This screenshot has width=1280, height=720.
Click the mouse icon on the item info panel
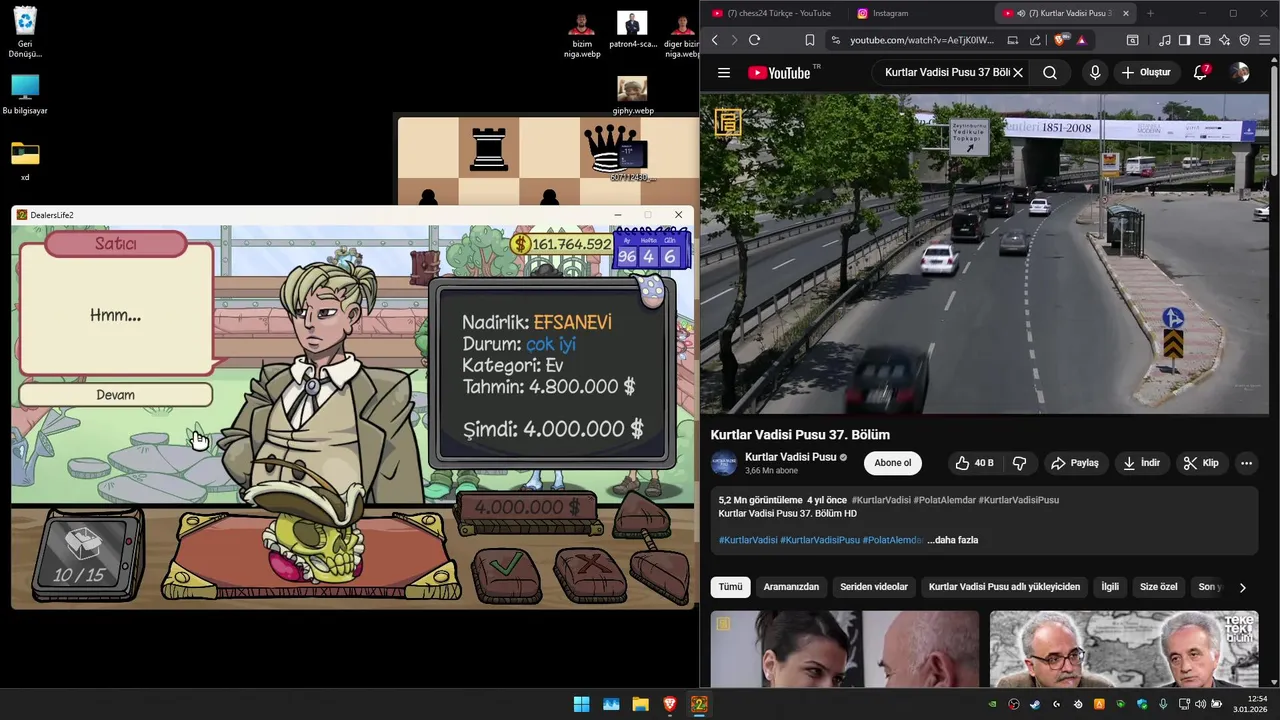(652, 291)
